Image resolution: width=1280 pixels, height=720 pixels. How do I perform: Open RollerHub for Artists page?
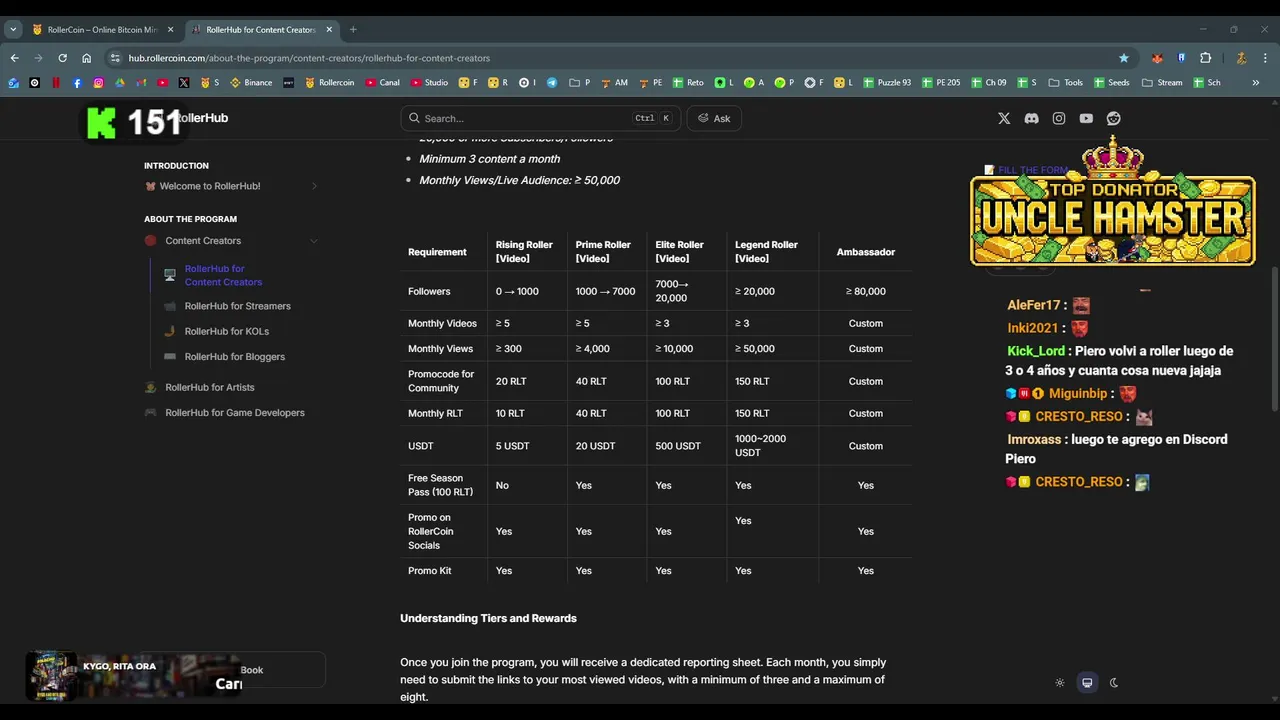click(x=209, y=387)
